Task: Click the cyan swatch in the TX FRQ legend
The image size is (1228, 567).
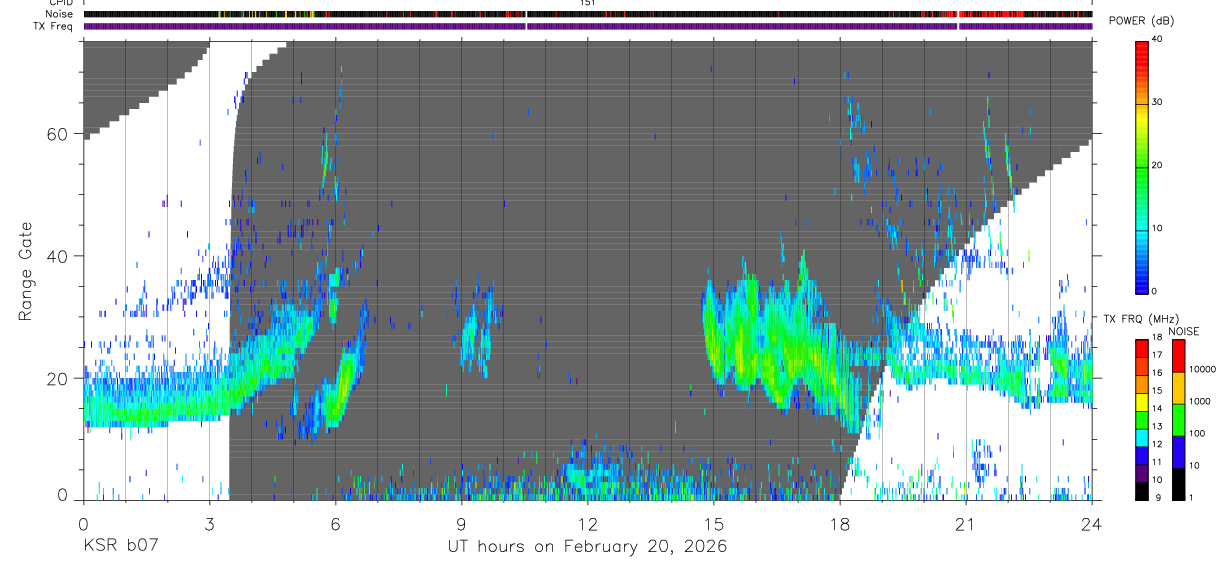Action: coord(1142,438)
